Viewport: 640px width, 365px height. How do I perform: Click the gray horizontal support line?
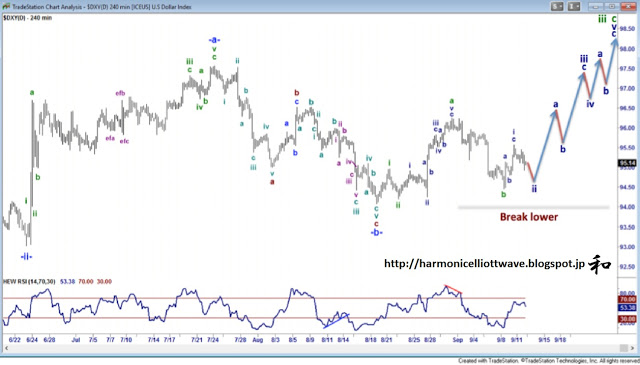pos(533,207)
